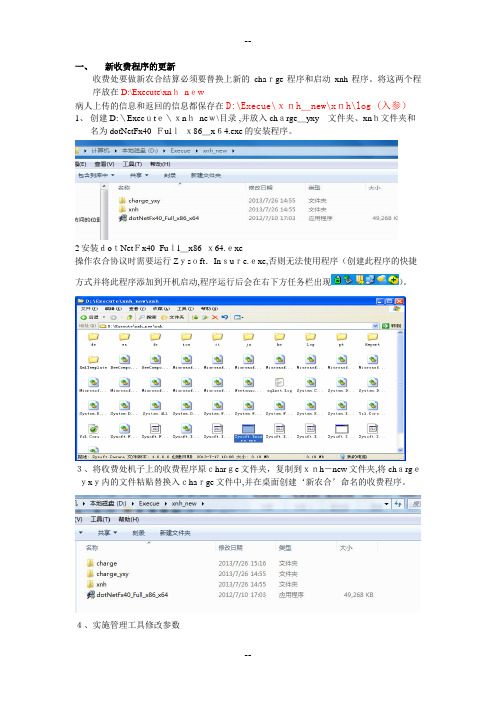This screenshot has height=702, width=496.
Task: Open Report folder icon in XP window
Action: pos(372,339)
